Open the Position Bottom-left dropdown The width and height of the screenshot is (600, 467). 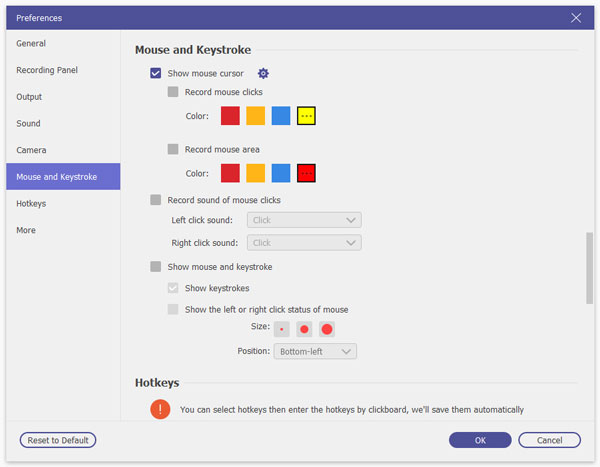314,351
